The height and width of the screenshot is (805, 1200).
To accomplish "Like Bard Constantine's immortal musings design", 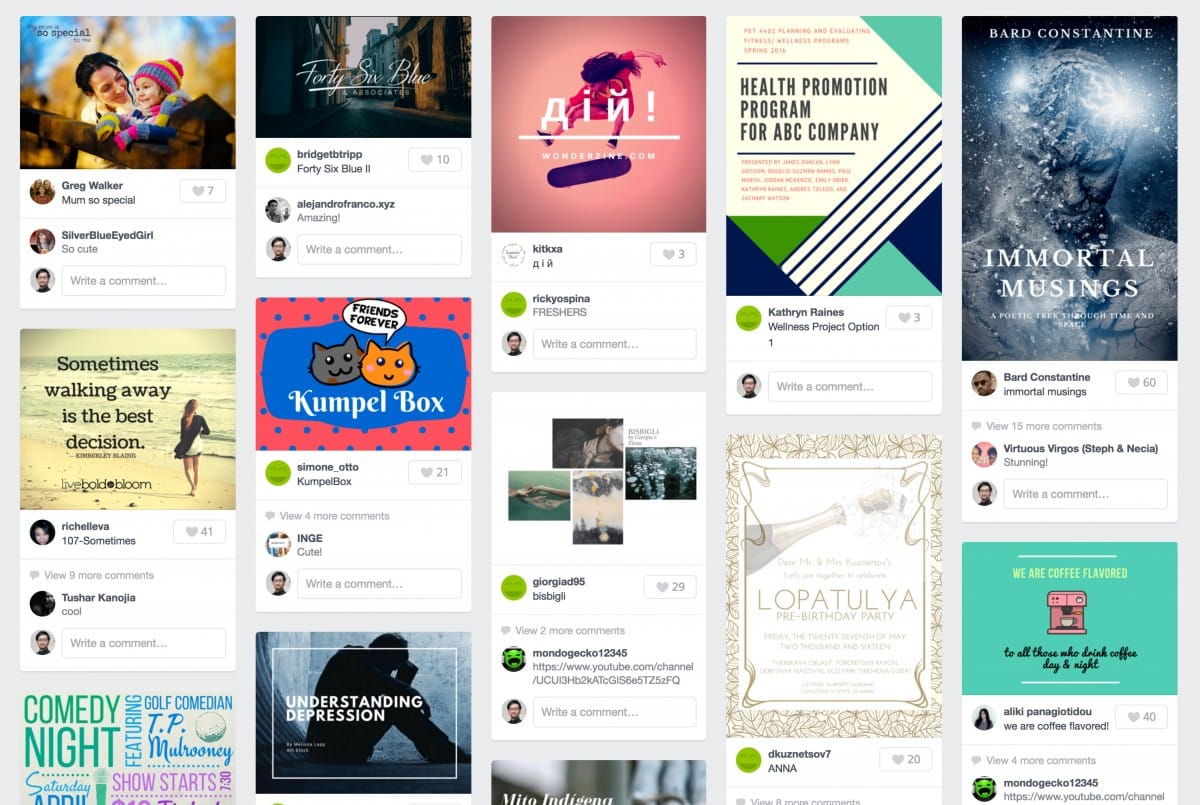I will pos(1141,383).
